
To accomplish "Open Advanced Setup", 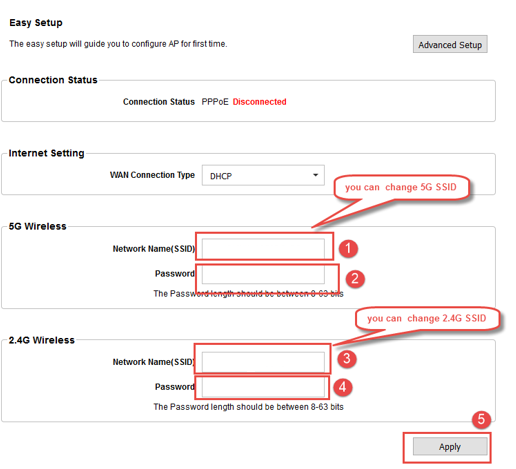I will coord(450,45).
